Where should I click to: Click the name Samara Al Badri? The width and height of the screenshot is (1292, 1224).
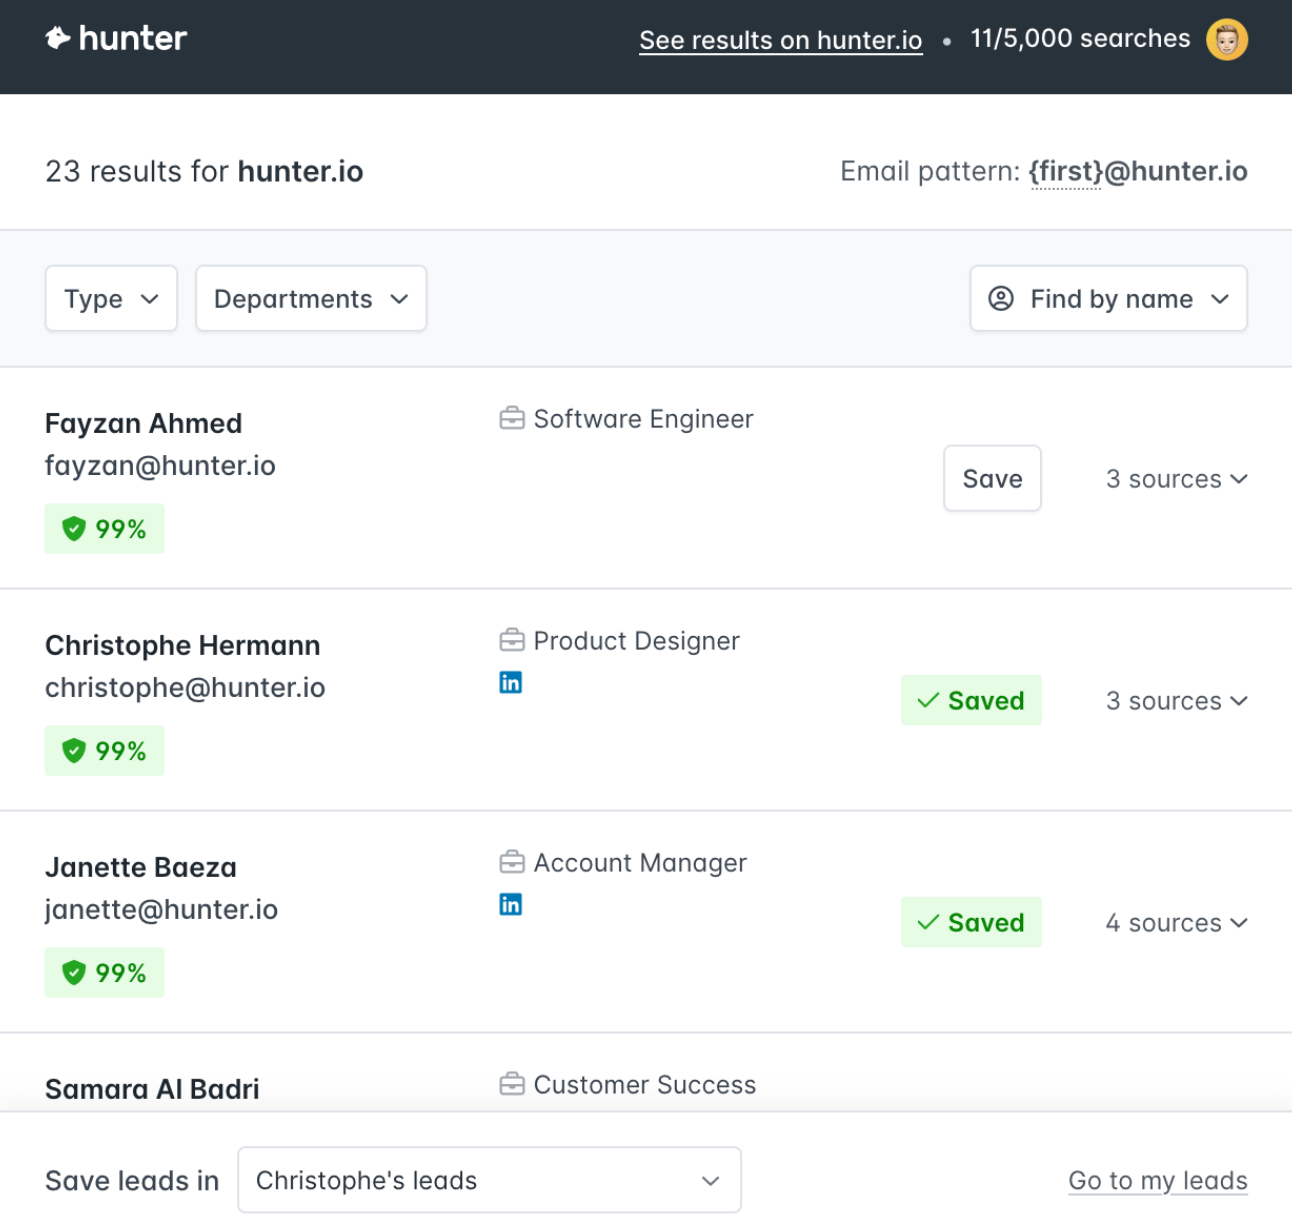point(152,1089)
